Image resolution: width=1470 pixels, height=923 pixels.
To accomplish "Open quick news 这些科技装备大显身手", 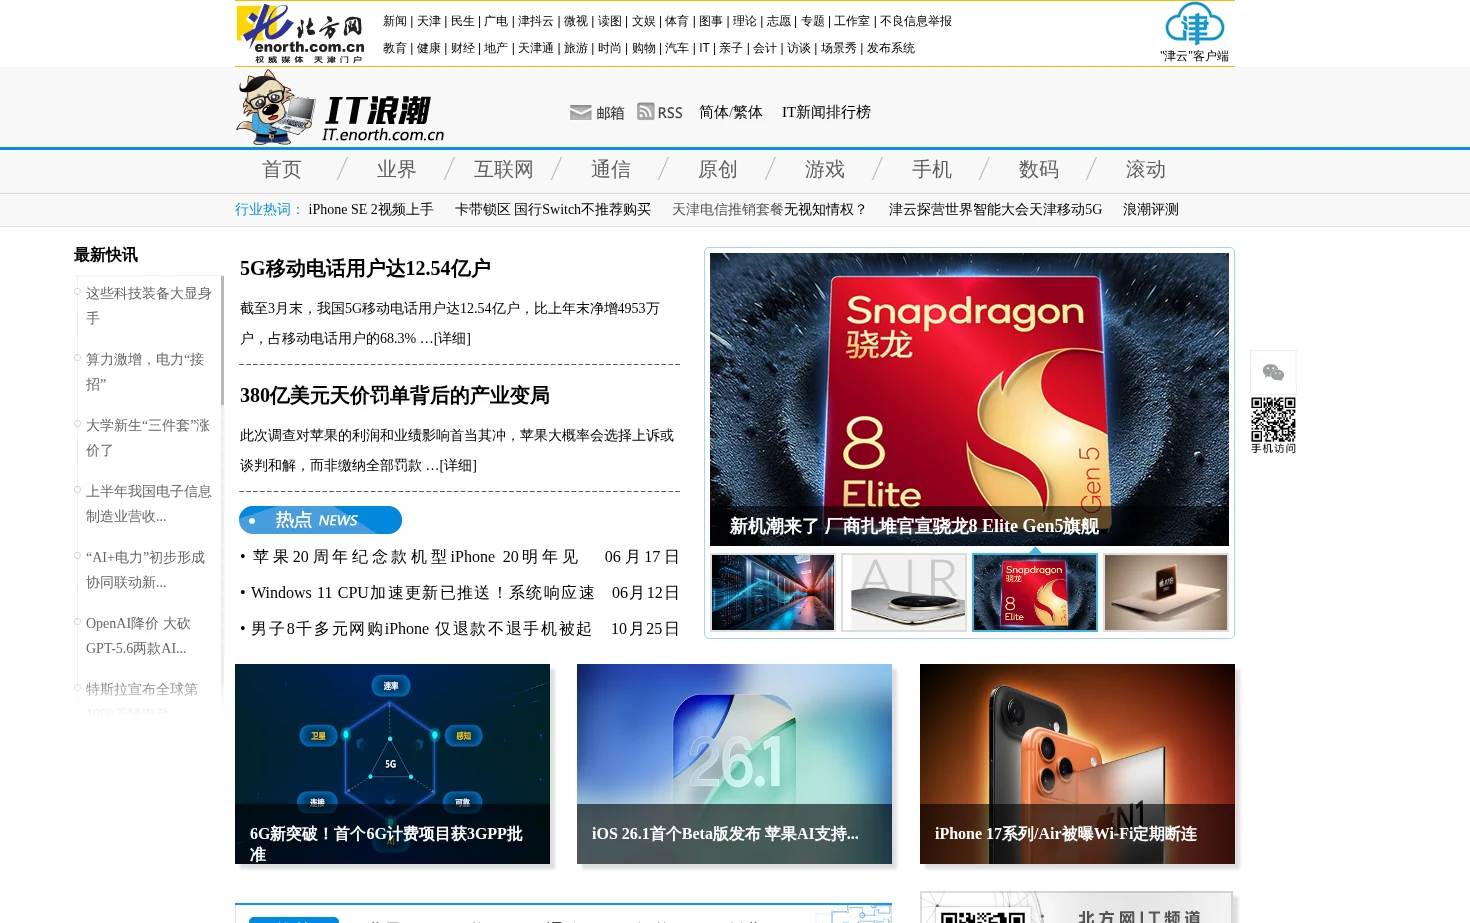I will tap(149, 305).
